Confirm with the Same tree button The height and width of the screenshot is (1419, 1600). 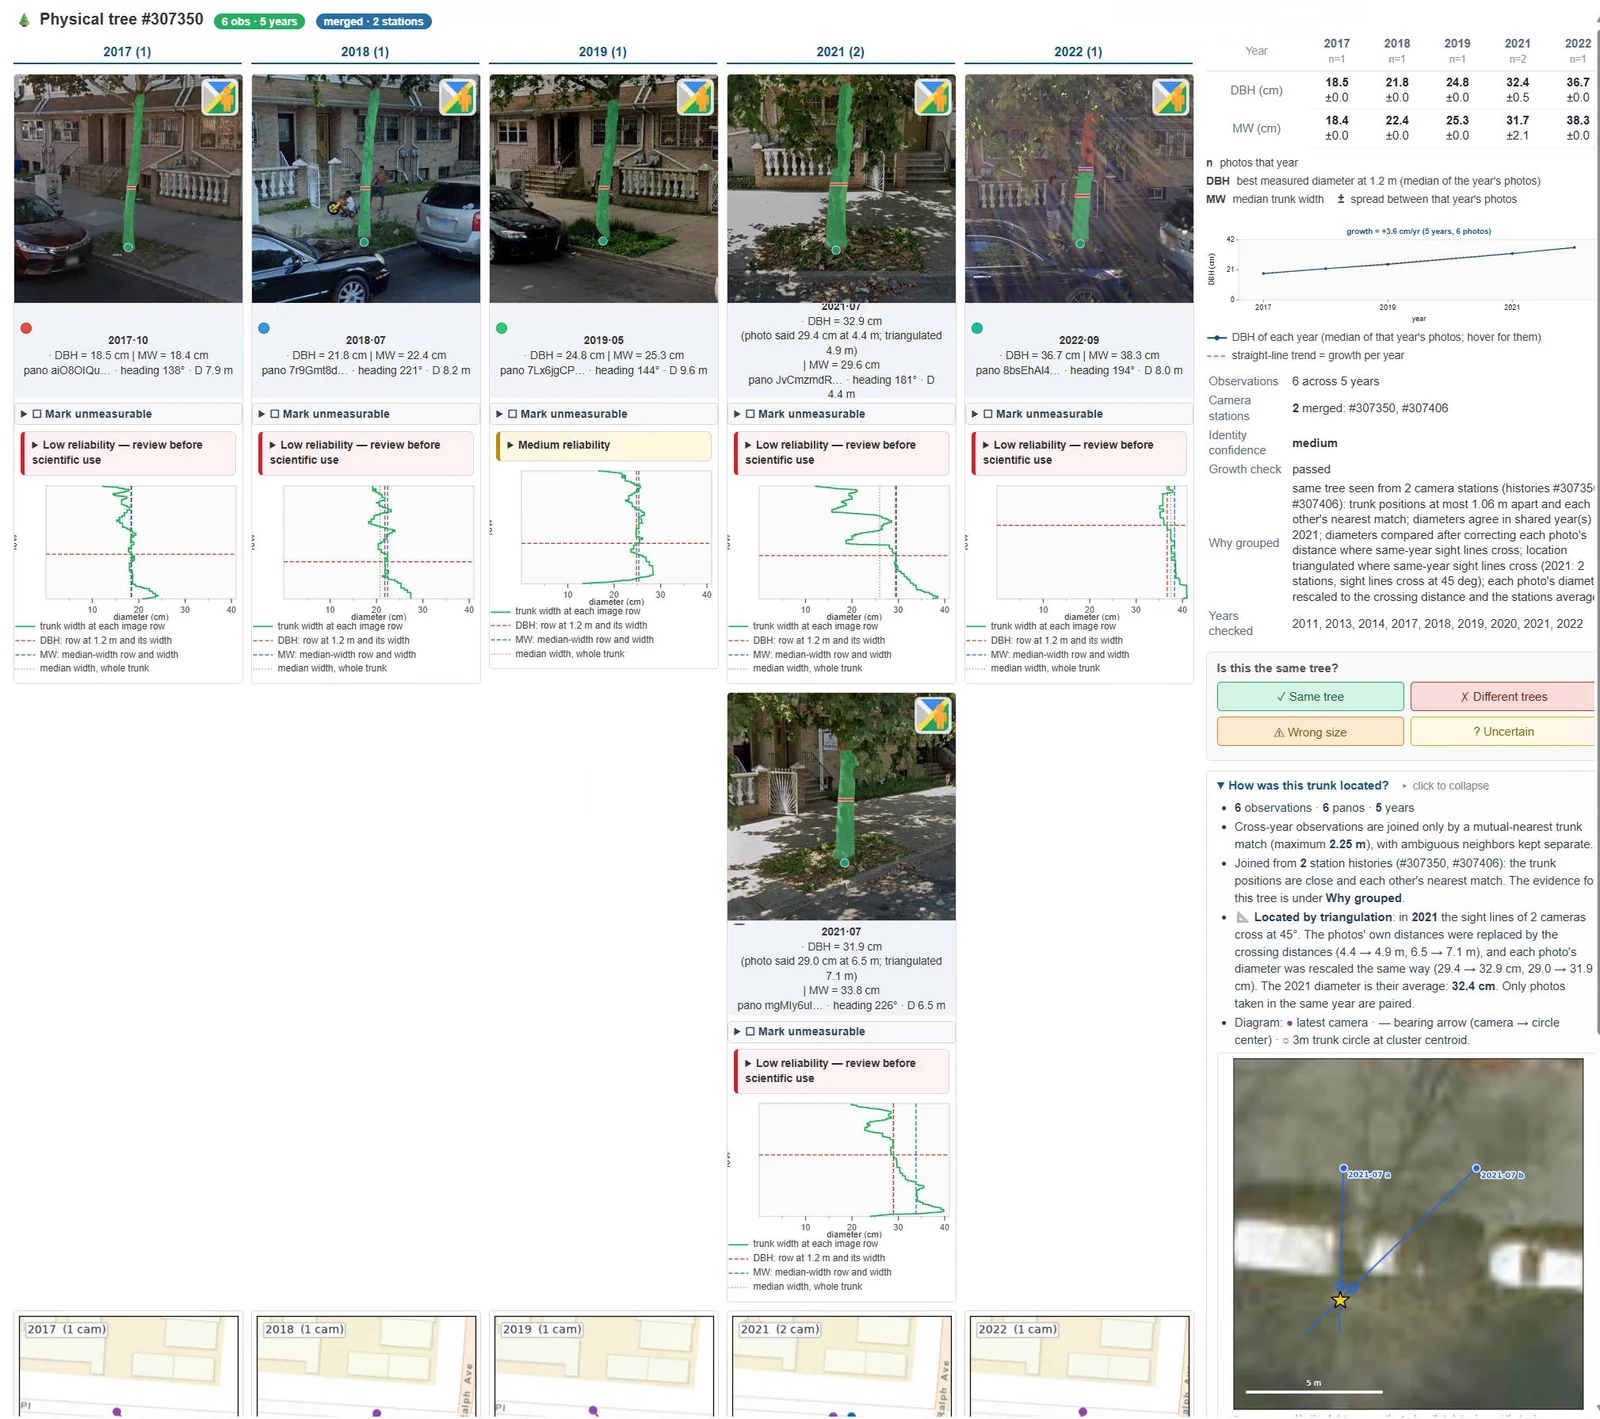tap(1310, 697)
